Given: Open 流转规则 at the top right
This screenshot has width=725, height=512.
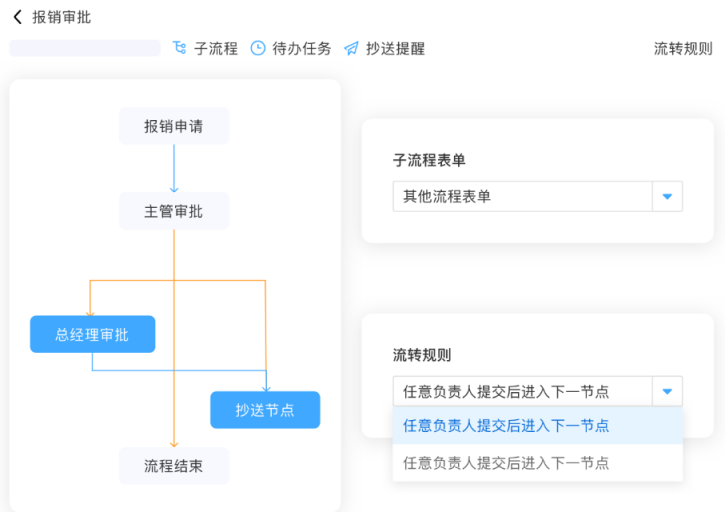Looking at the screenshot, I should point(683,48).
